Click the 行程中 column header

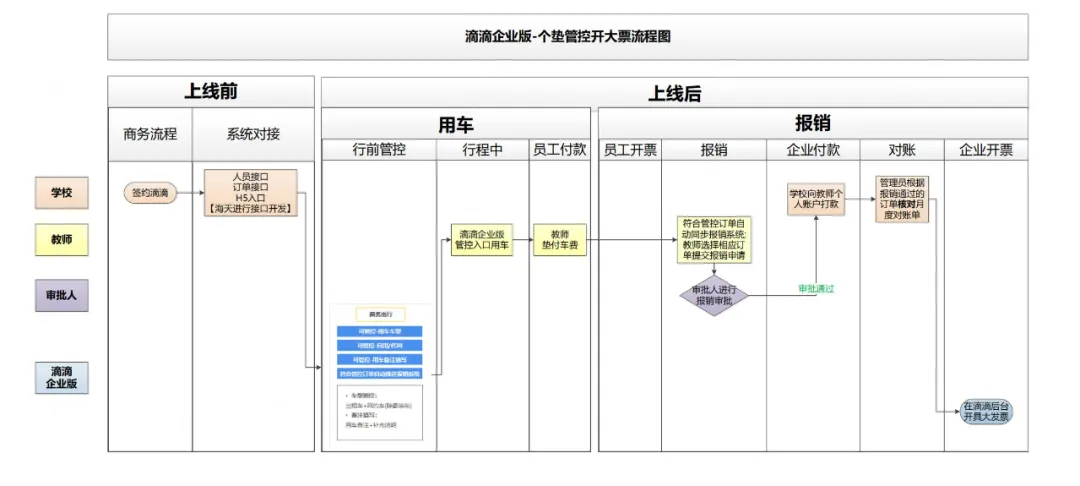pos(482,150)
